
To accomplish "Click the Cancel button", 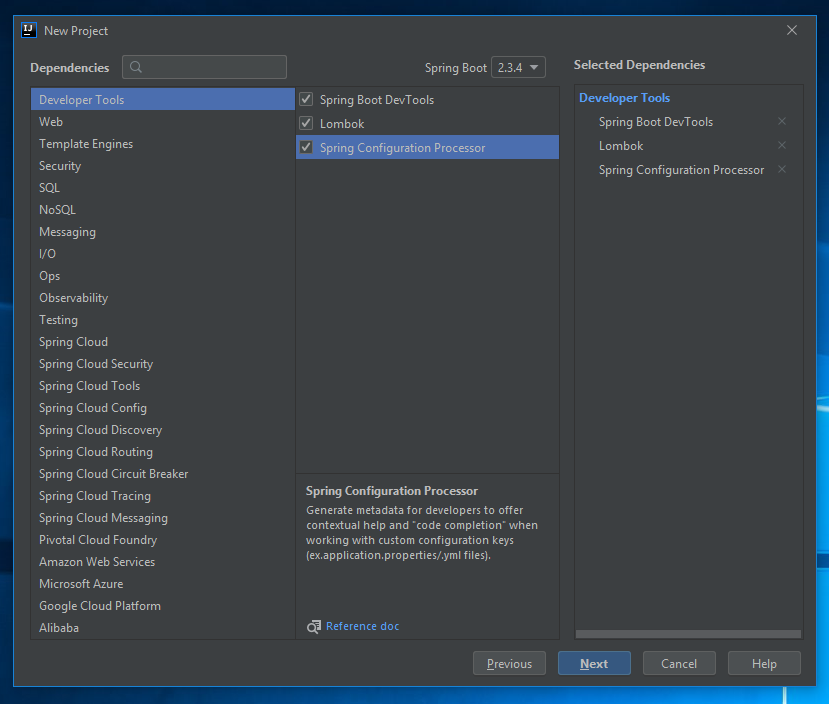I will coord(679,663).
